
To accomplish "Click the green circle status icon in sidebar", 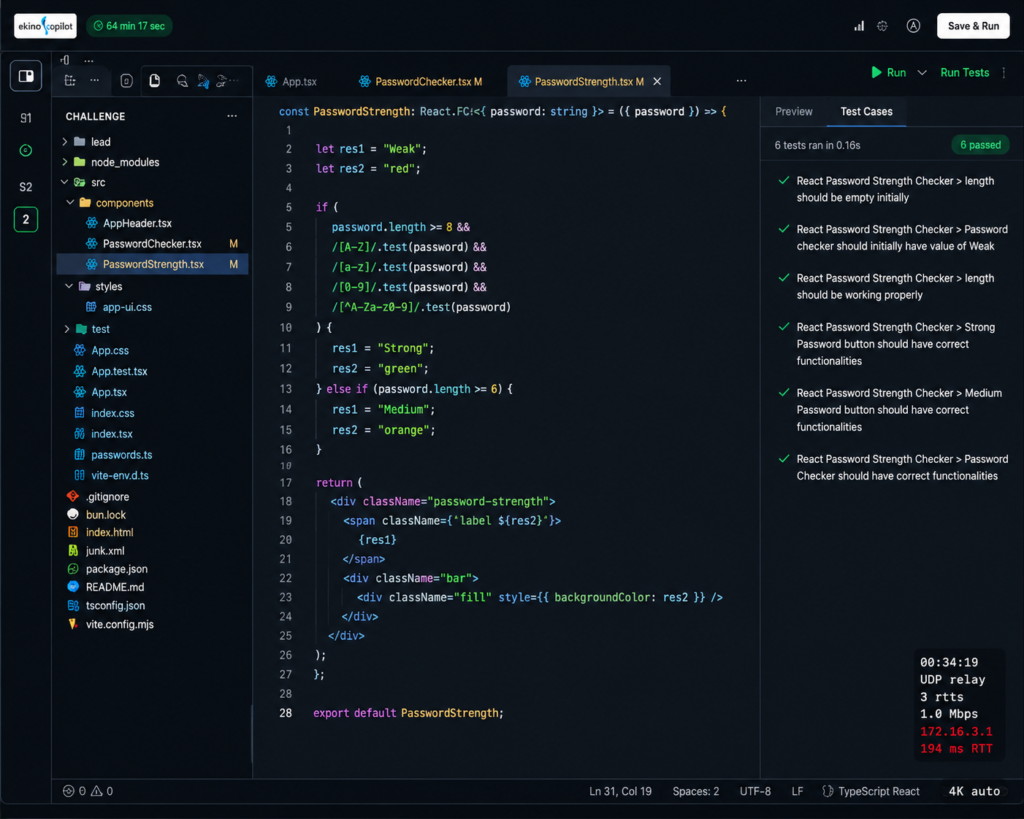I will [25, 150].
